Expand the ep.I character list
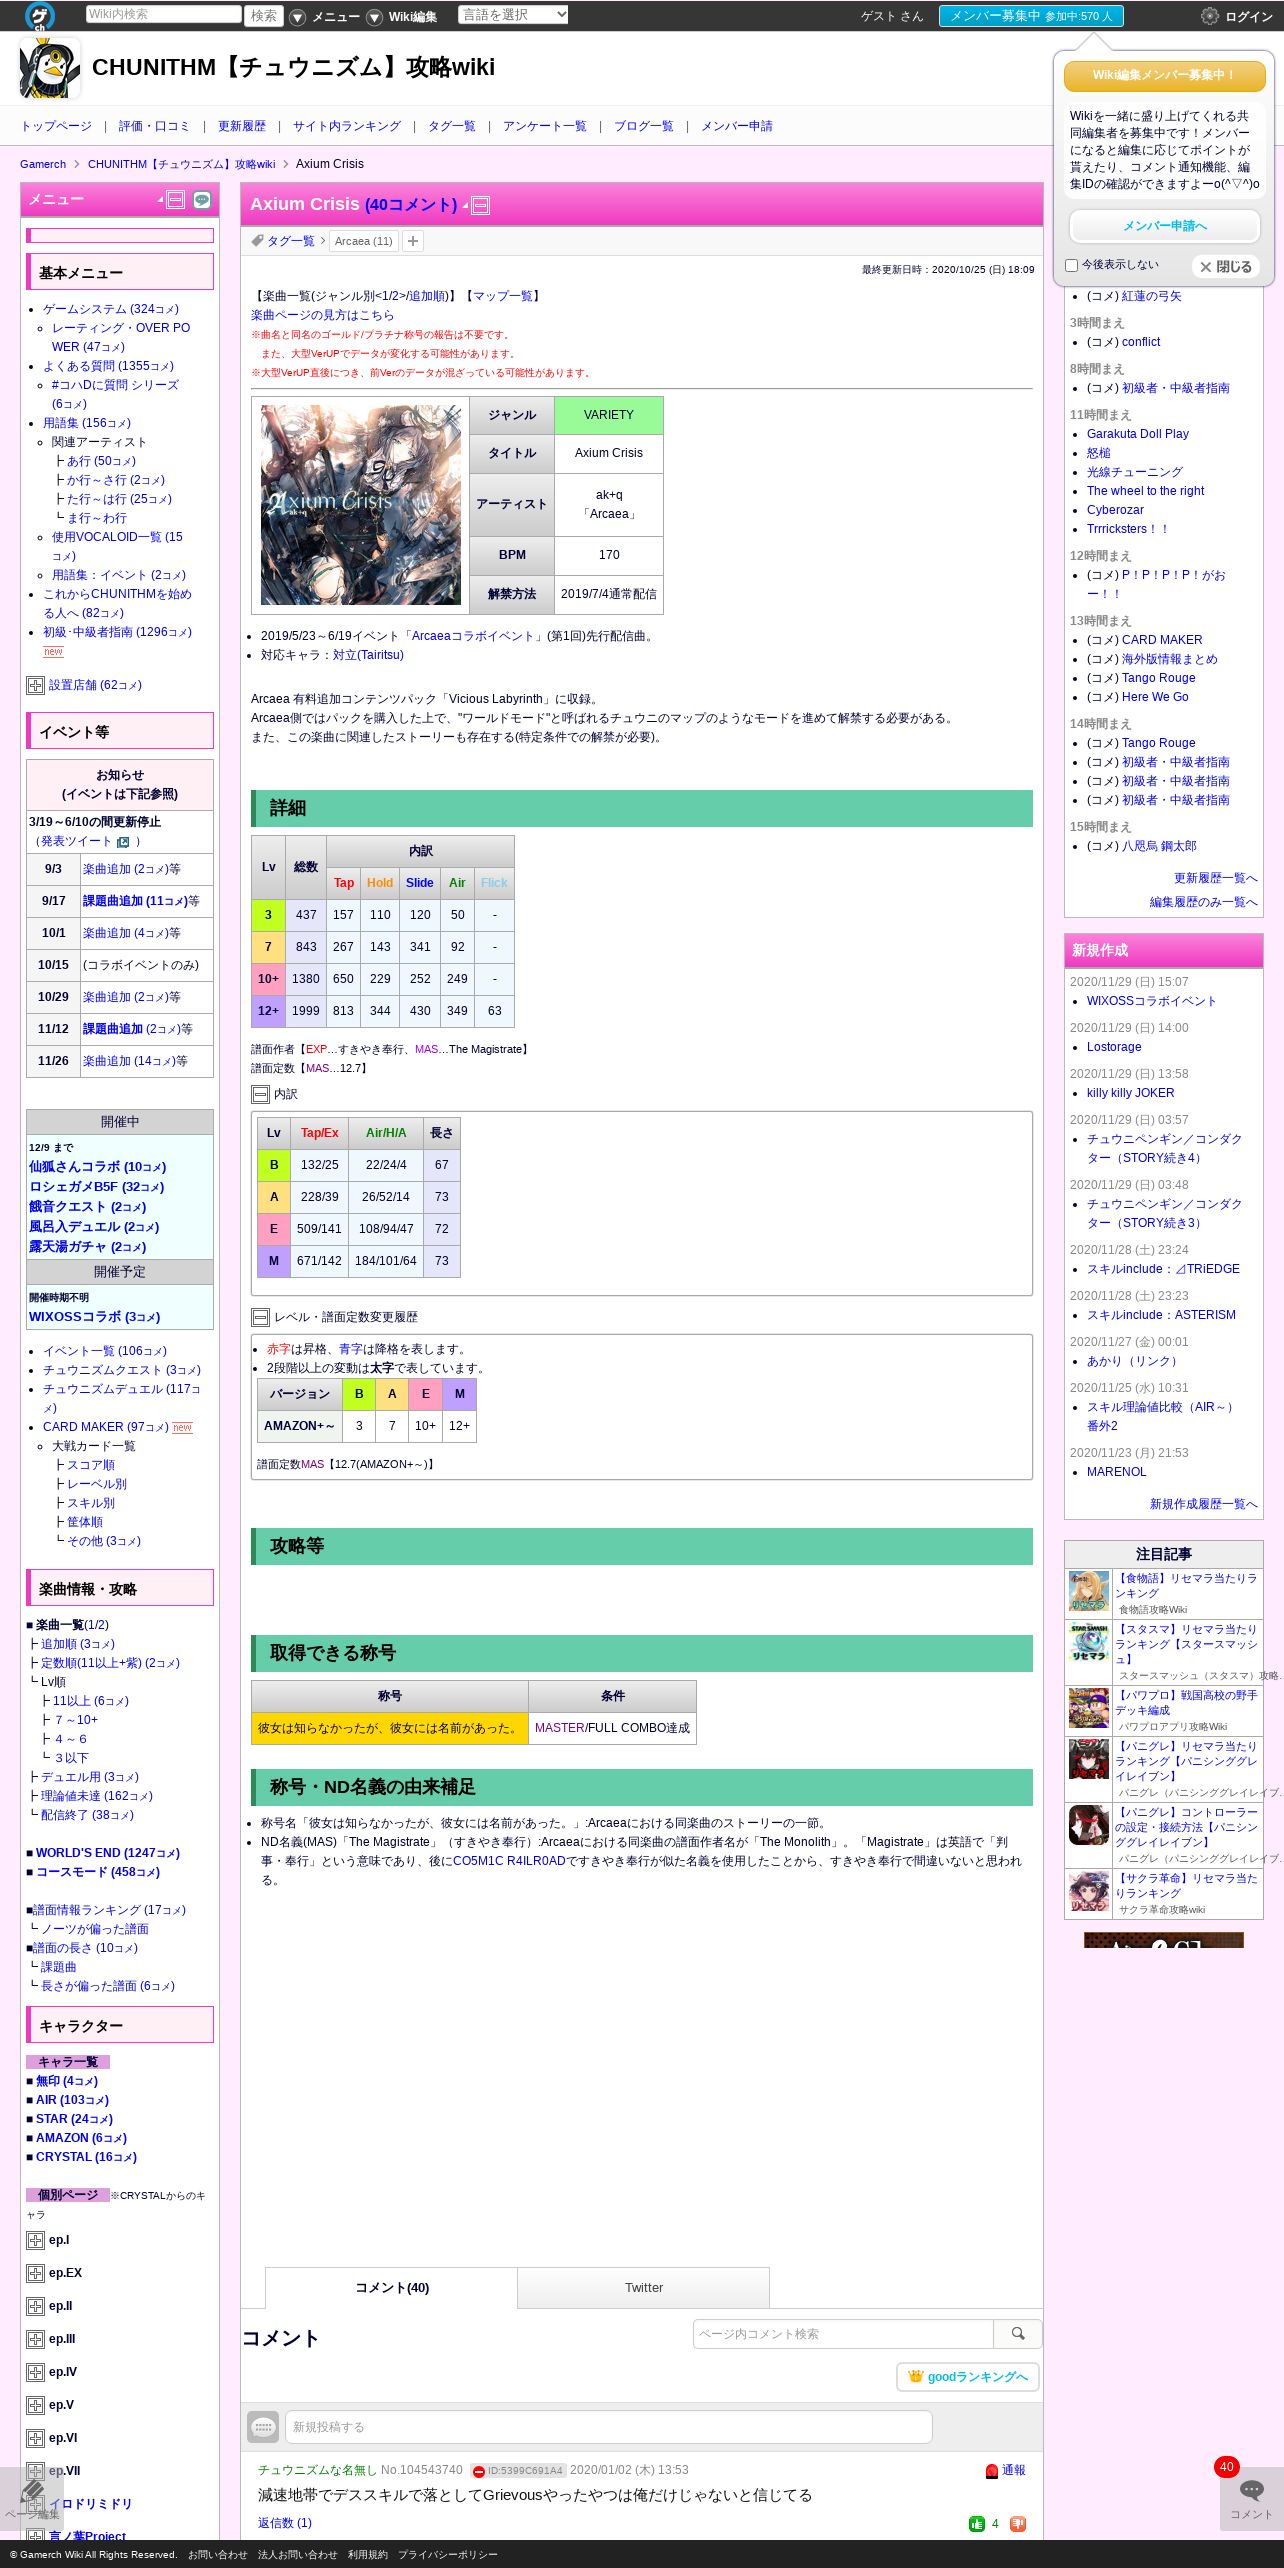1284x2568 pixels. pos(35,2240)
